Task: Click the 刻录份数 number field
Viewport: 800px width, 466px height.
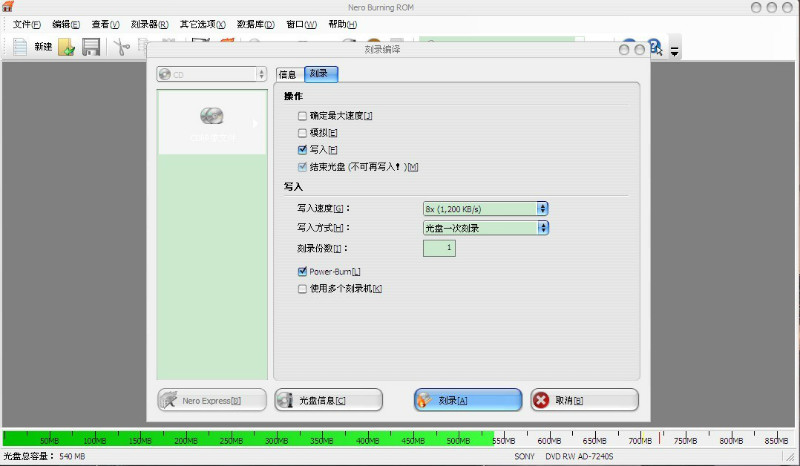Action: (439, 248)
